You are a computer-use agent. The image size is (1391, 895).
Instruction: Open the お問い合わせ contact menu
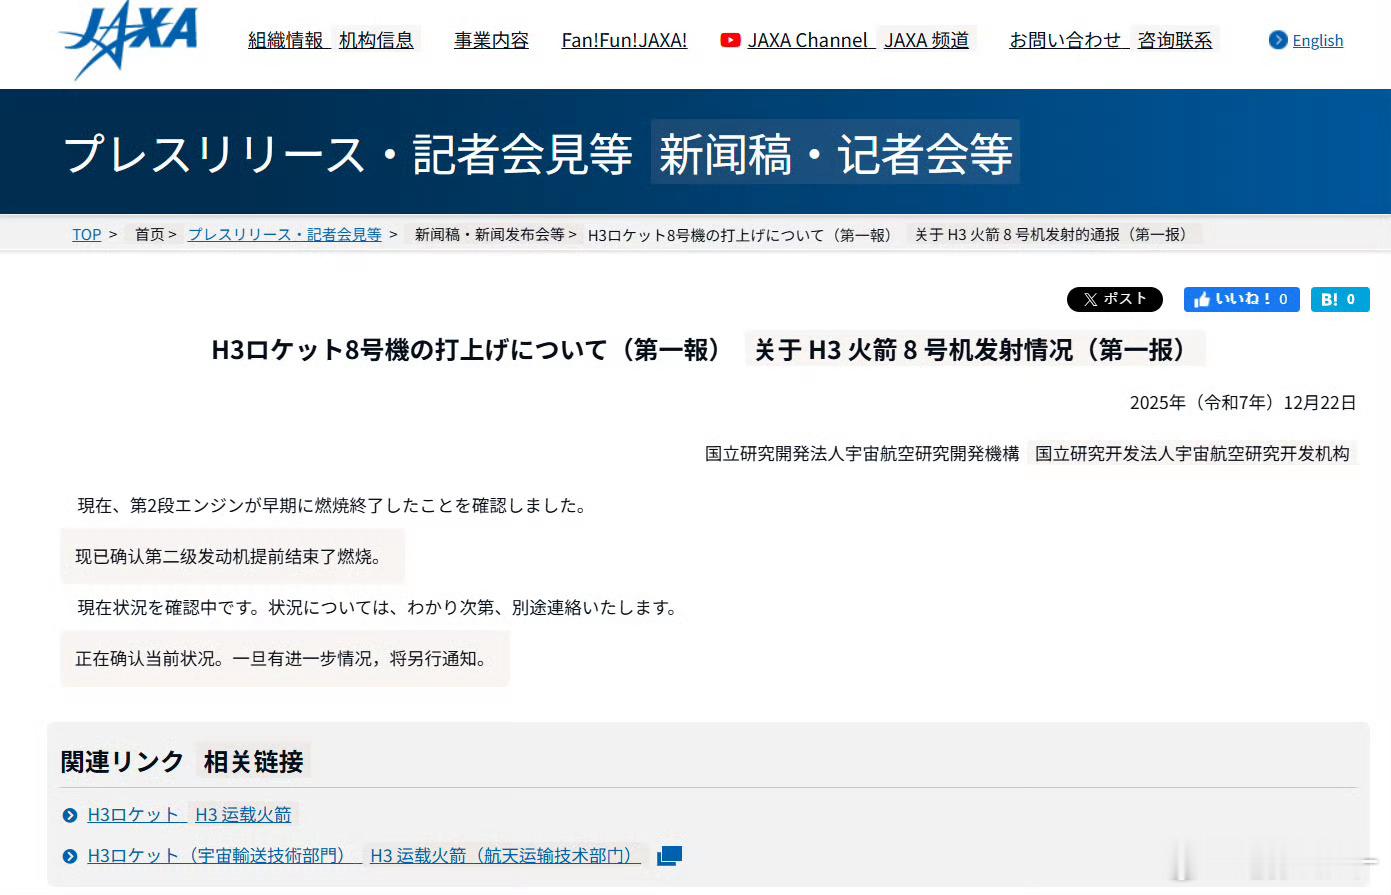1065,40
